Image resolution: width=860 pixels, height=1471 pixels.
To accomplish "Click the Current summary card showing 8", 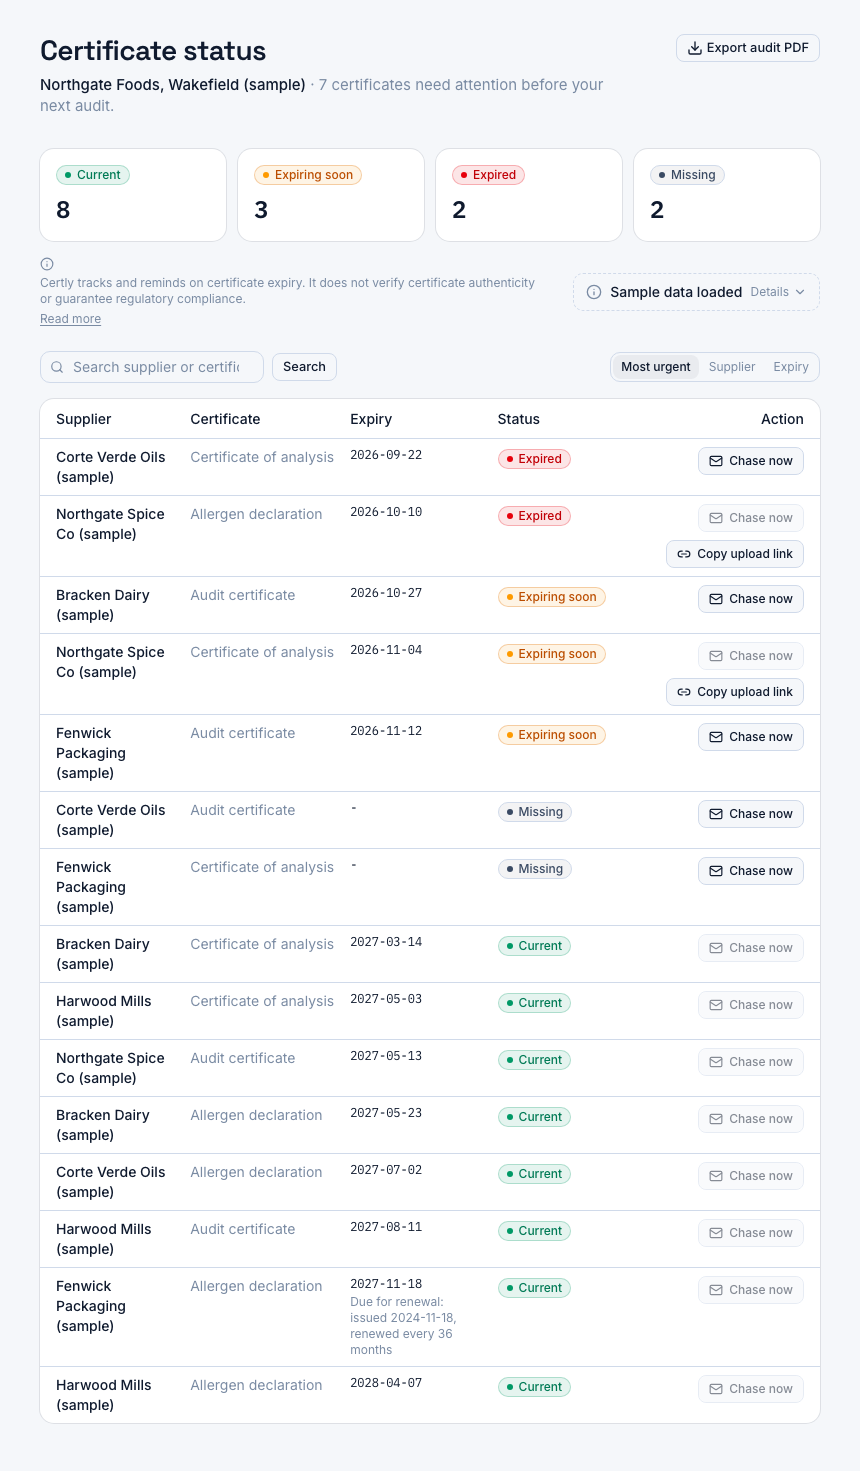I will (x=133, y=195).
